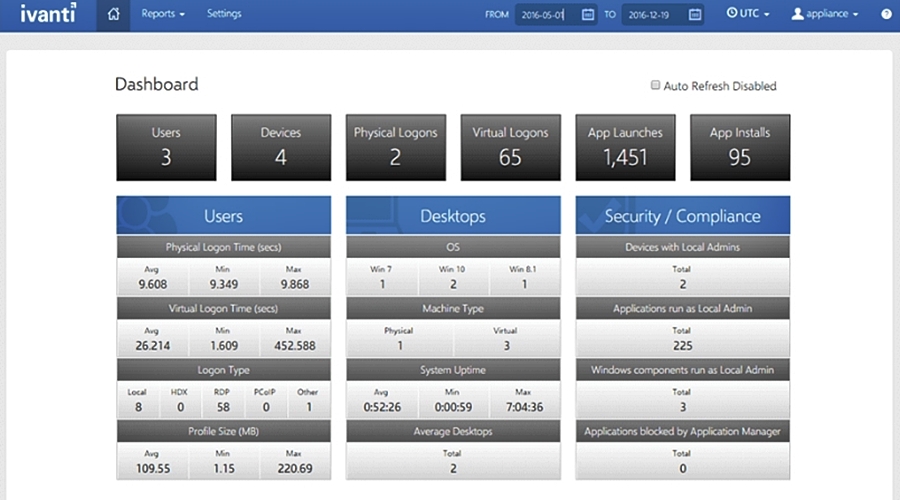Open the Physical Logons tile
The width and height of the screenshot is (900, 500).
(x=396, y=148)
